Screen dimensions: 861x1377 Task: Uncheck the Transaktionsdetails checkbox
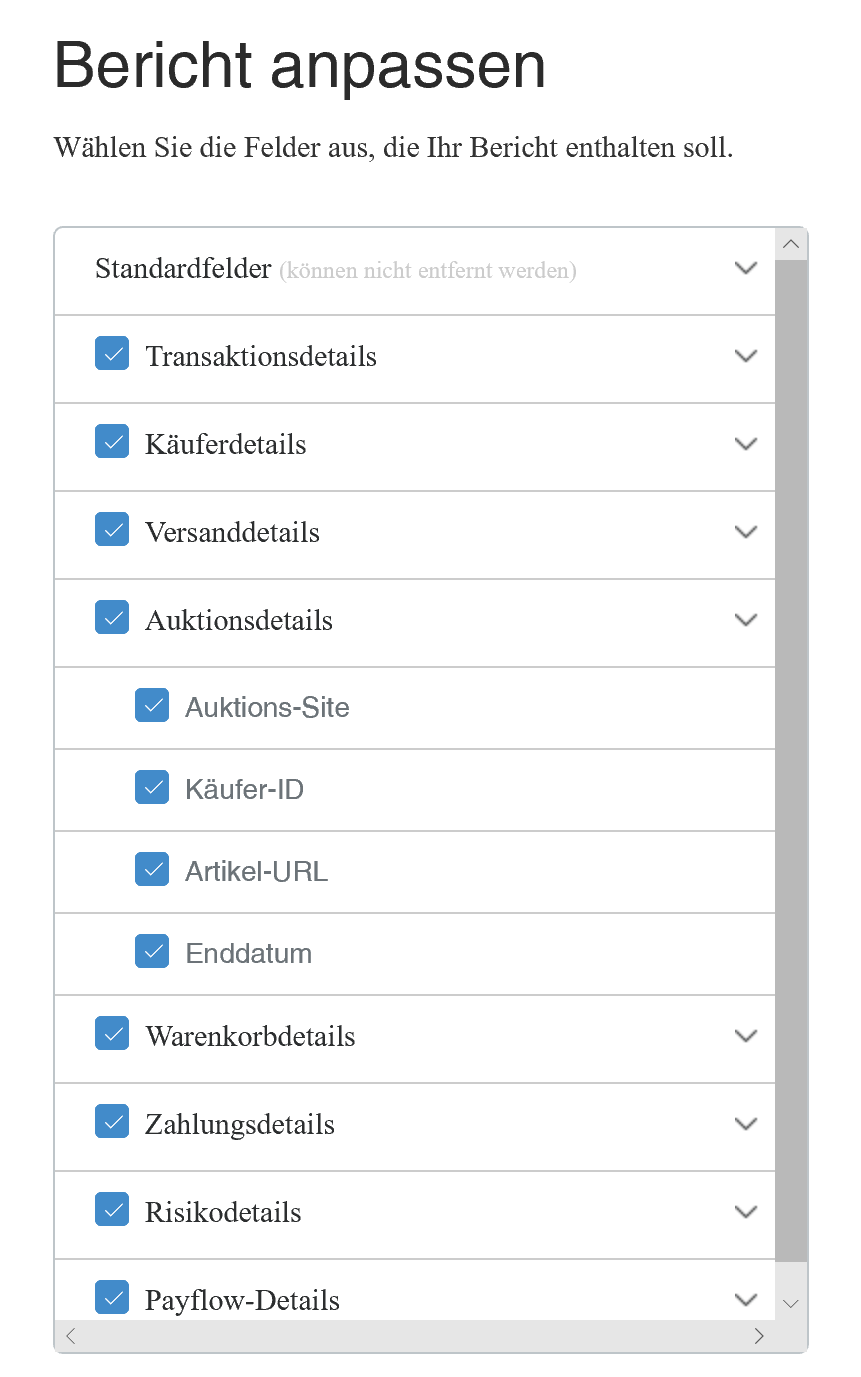pyautogui.click(x=112, y=353)
